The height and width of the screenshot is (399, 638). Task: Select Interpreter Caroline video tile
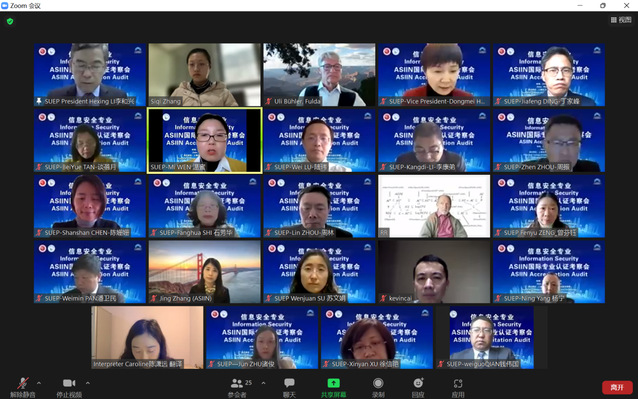147,338
